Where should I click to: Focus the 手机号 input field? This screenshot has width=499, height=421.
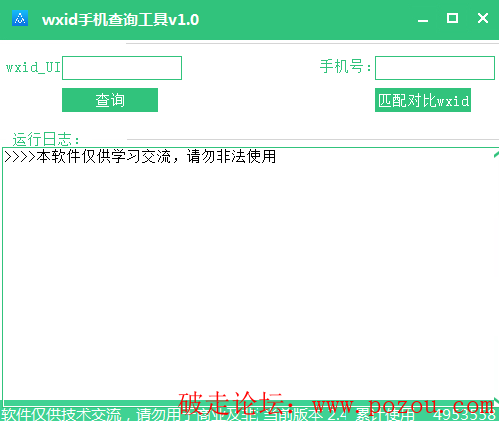[435, 68]
